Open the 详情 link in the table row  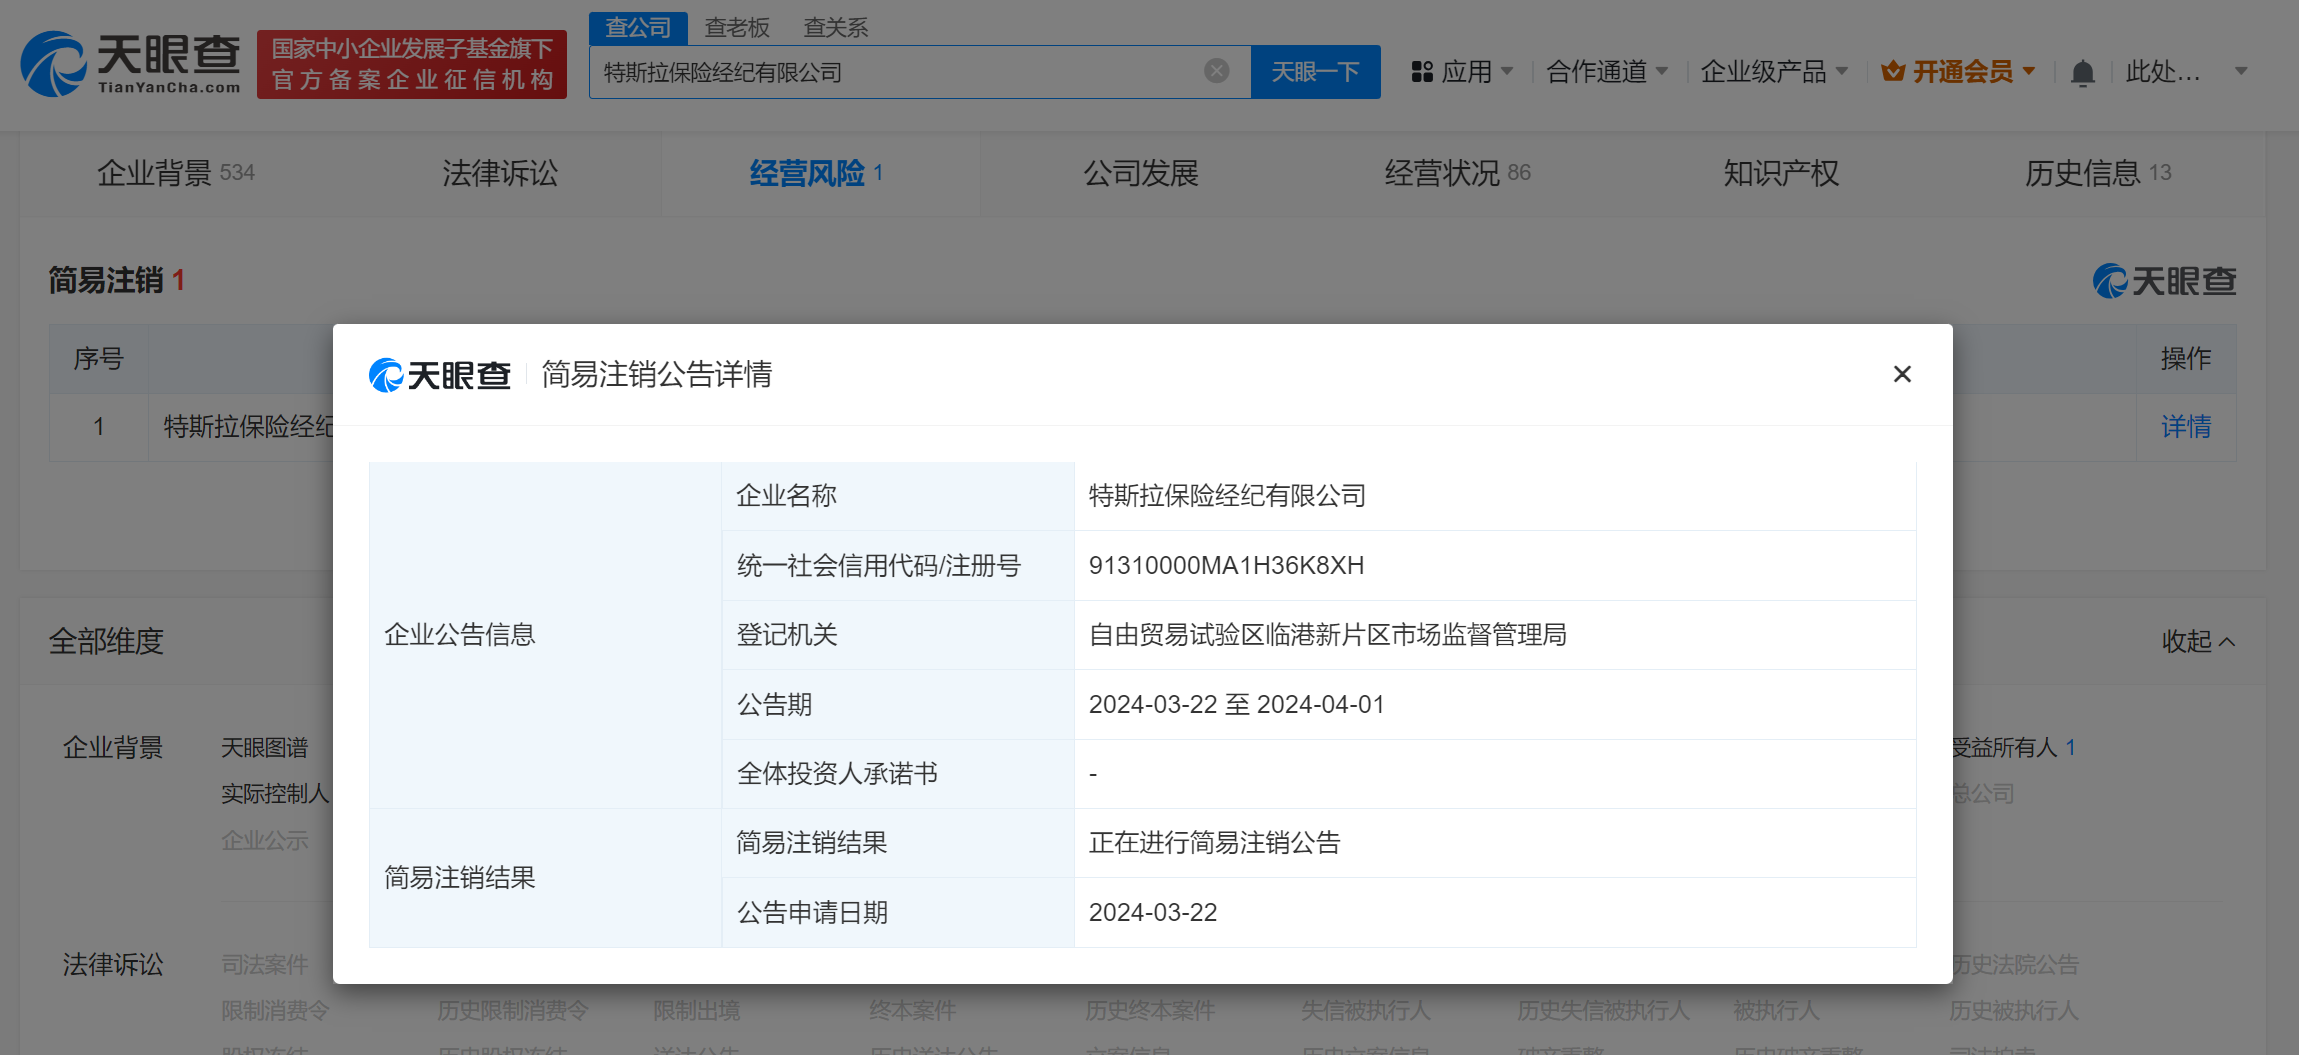tap(2185, 427)
